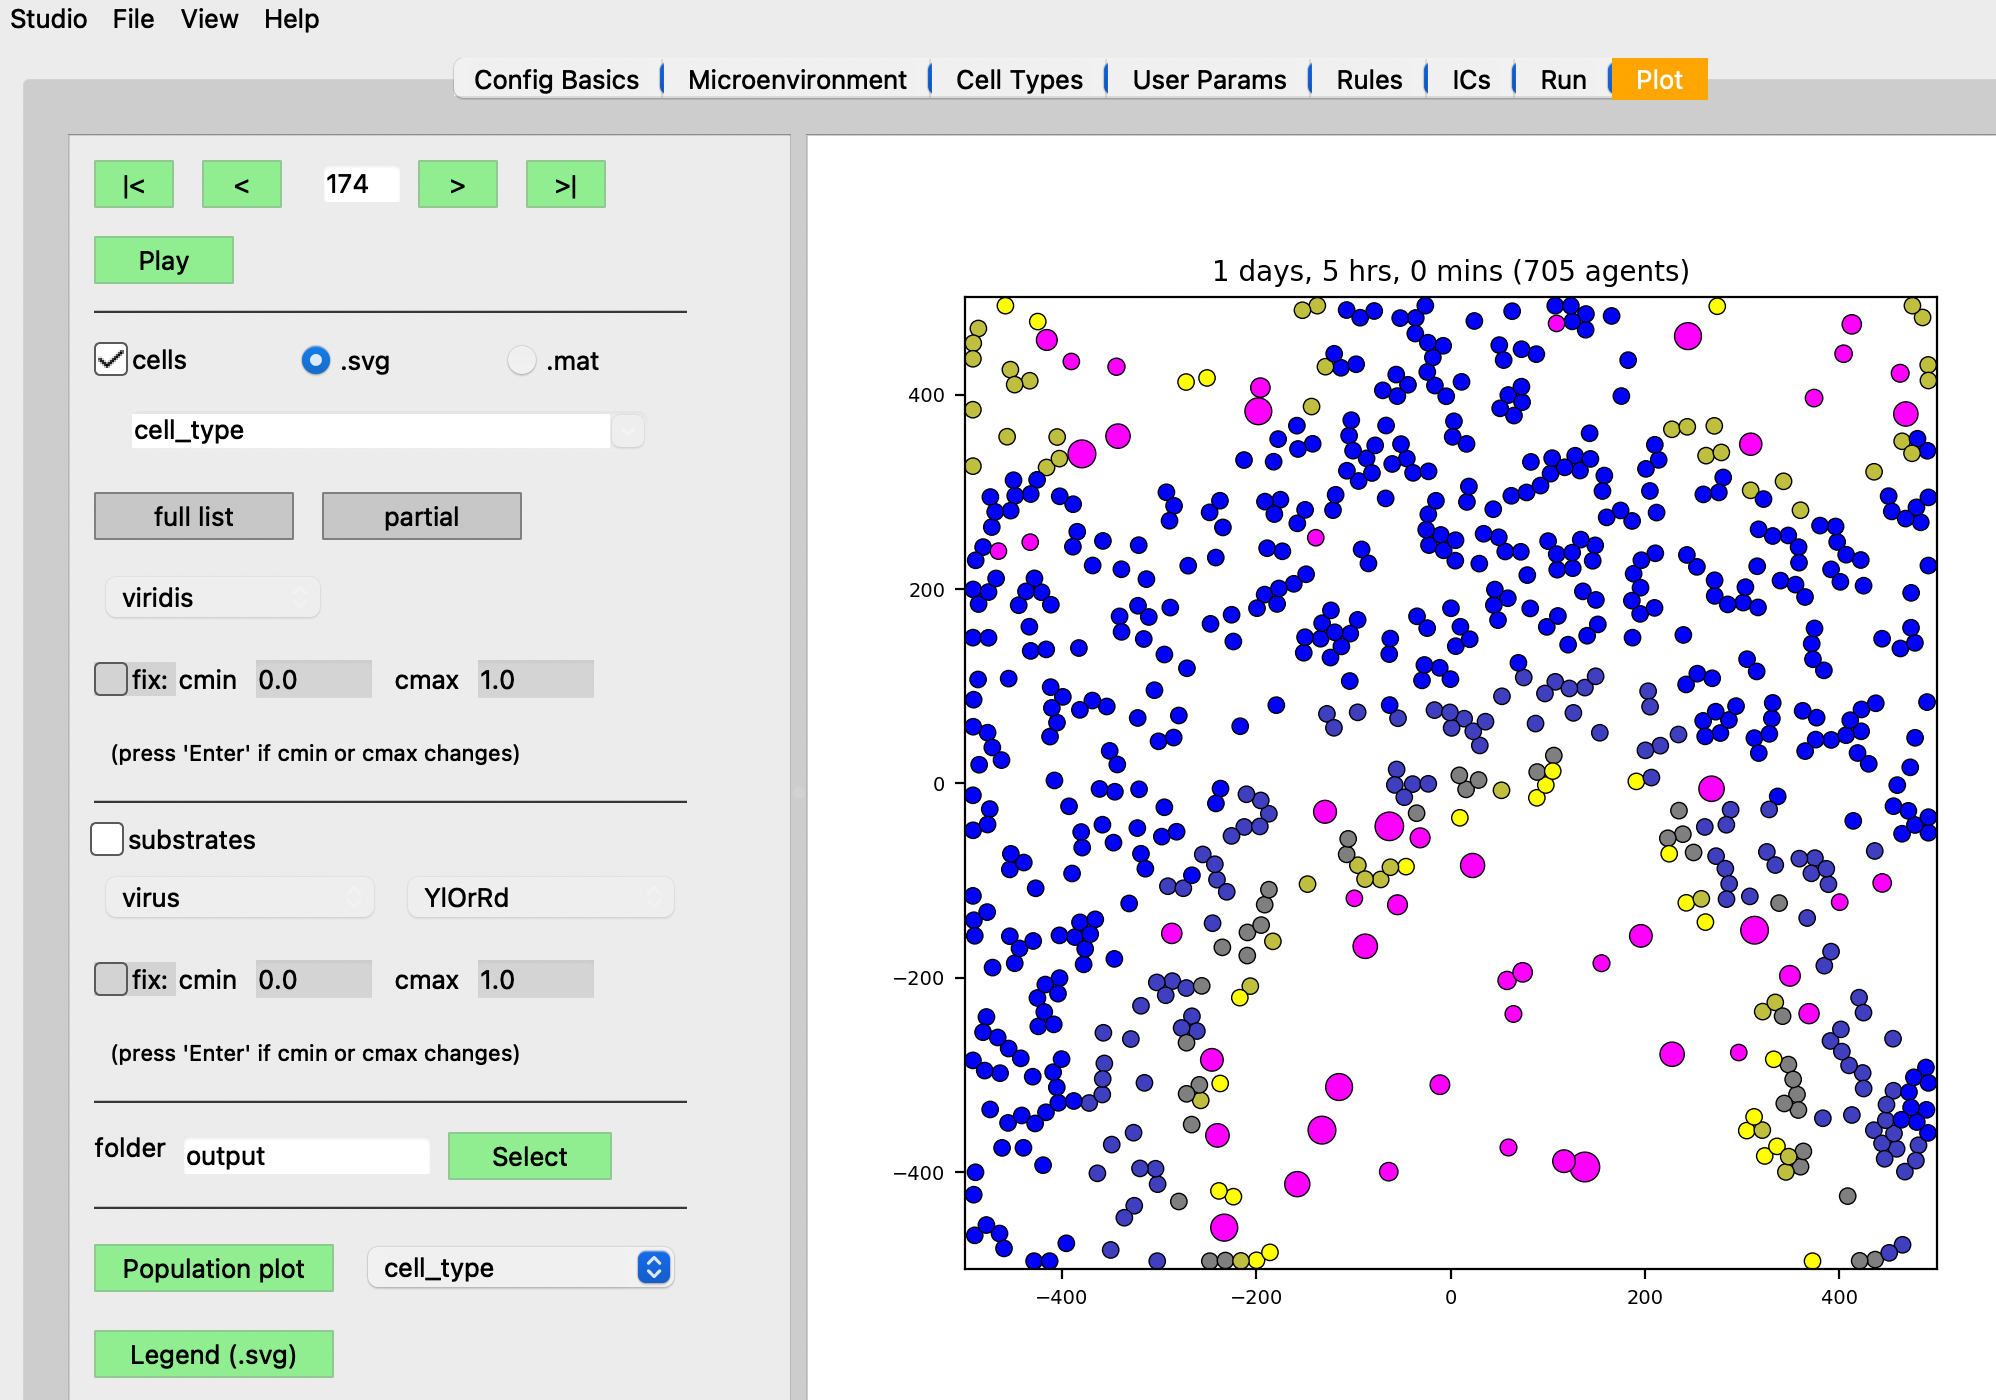This screenshot has width=1996, height=1400.
Task: Select the .mat radio button
Action: click(x=522, y=360)
